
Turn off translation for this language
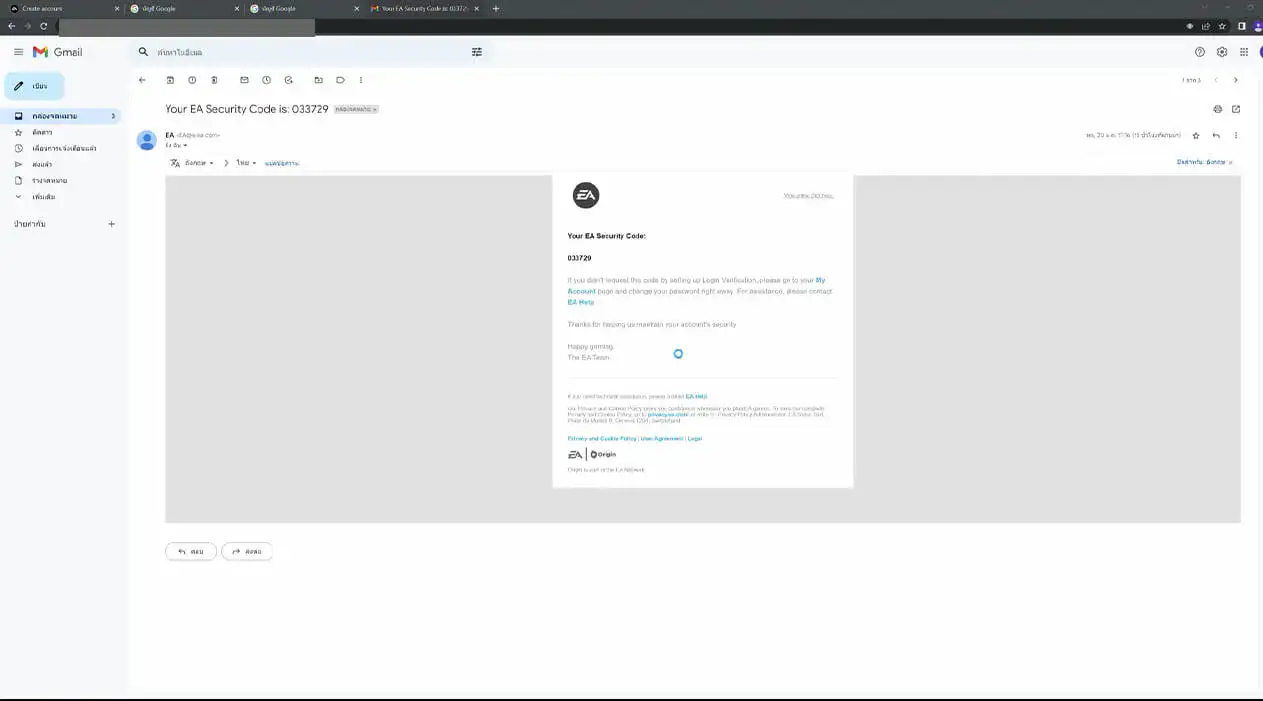(x=1205, y=162)
